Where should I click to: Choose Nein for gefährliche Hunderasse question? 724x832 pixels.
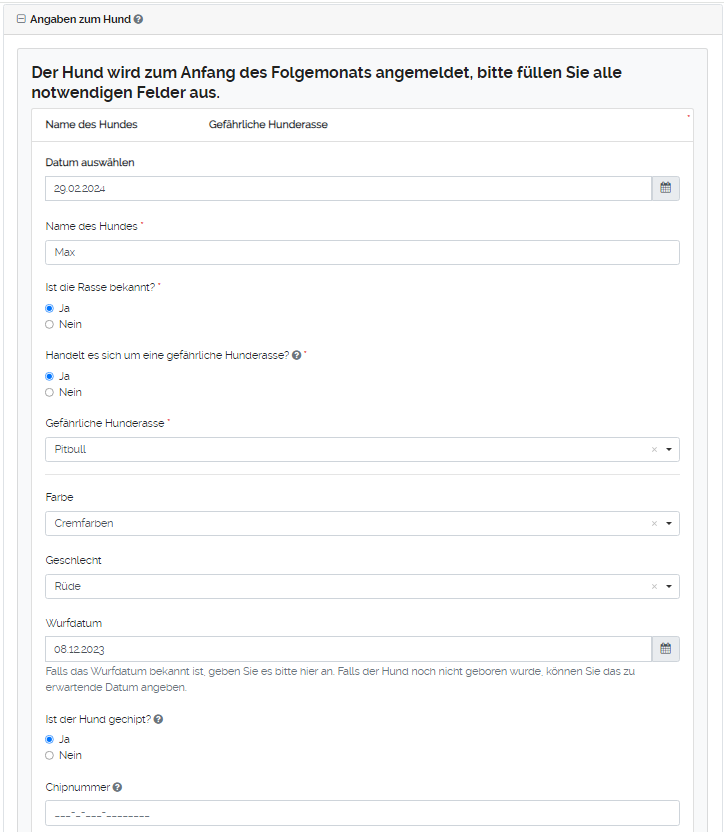click(49, 392)
